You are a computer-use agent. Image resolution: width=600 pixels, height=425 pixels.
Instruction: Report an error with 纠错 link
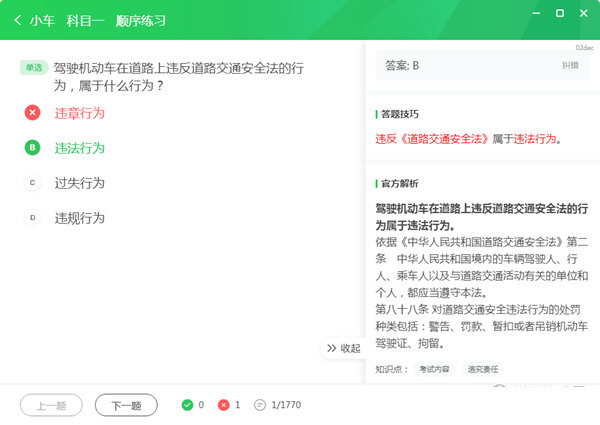pyautogui.click(x=570, y=66)
